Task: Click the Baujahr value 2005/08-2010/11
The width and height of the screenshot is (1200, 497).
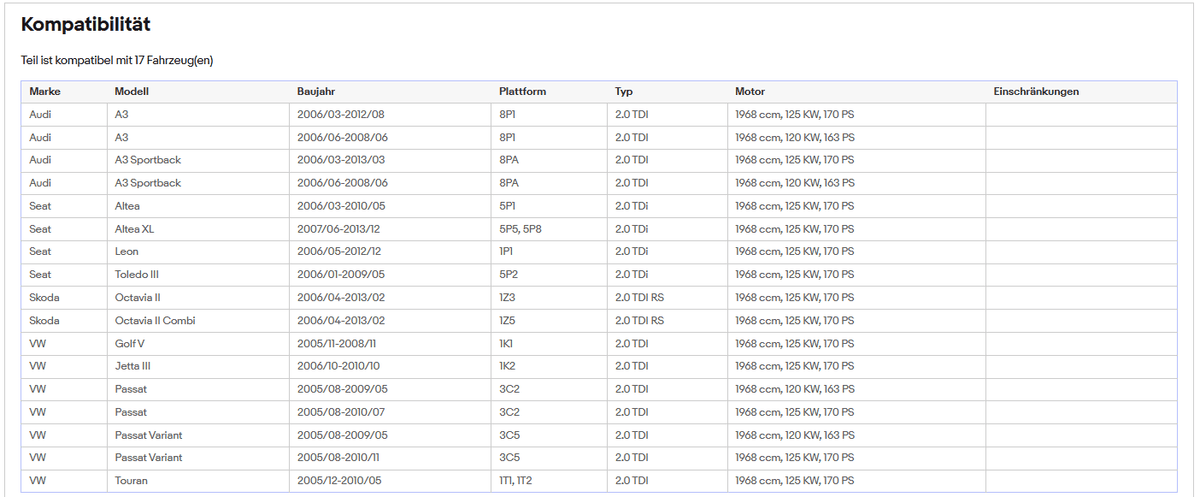Action: [340, 458]
